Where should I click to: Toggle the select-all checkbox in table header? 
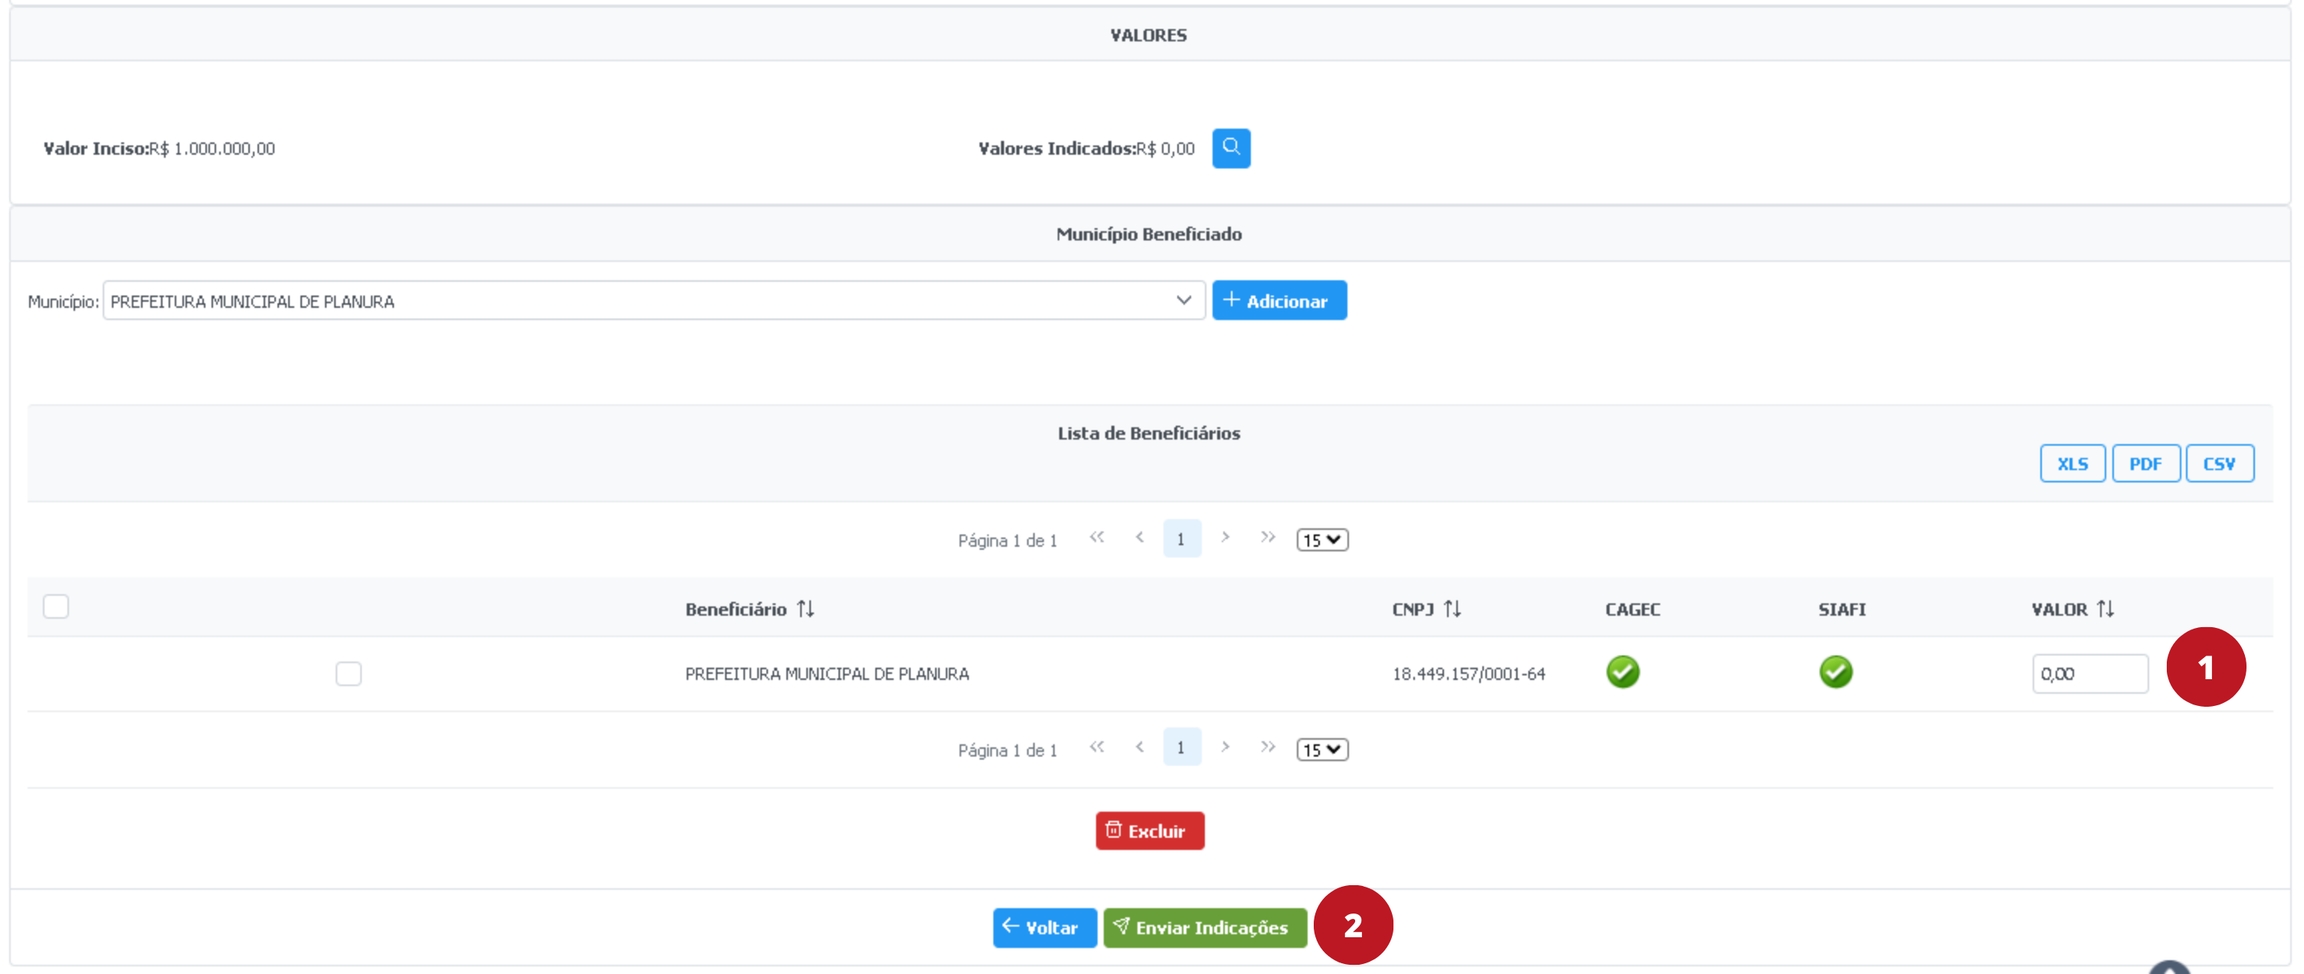coord(56,607)
